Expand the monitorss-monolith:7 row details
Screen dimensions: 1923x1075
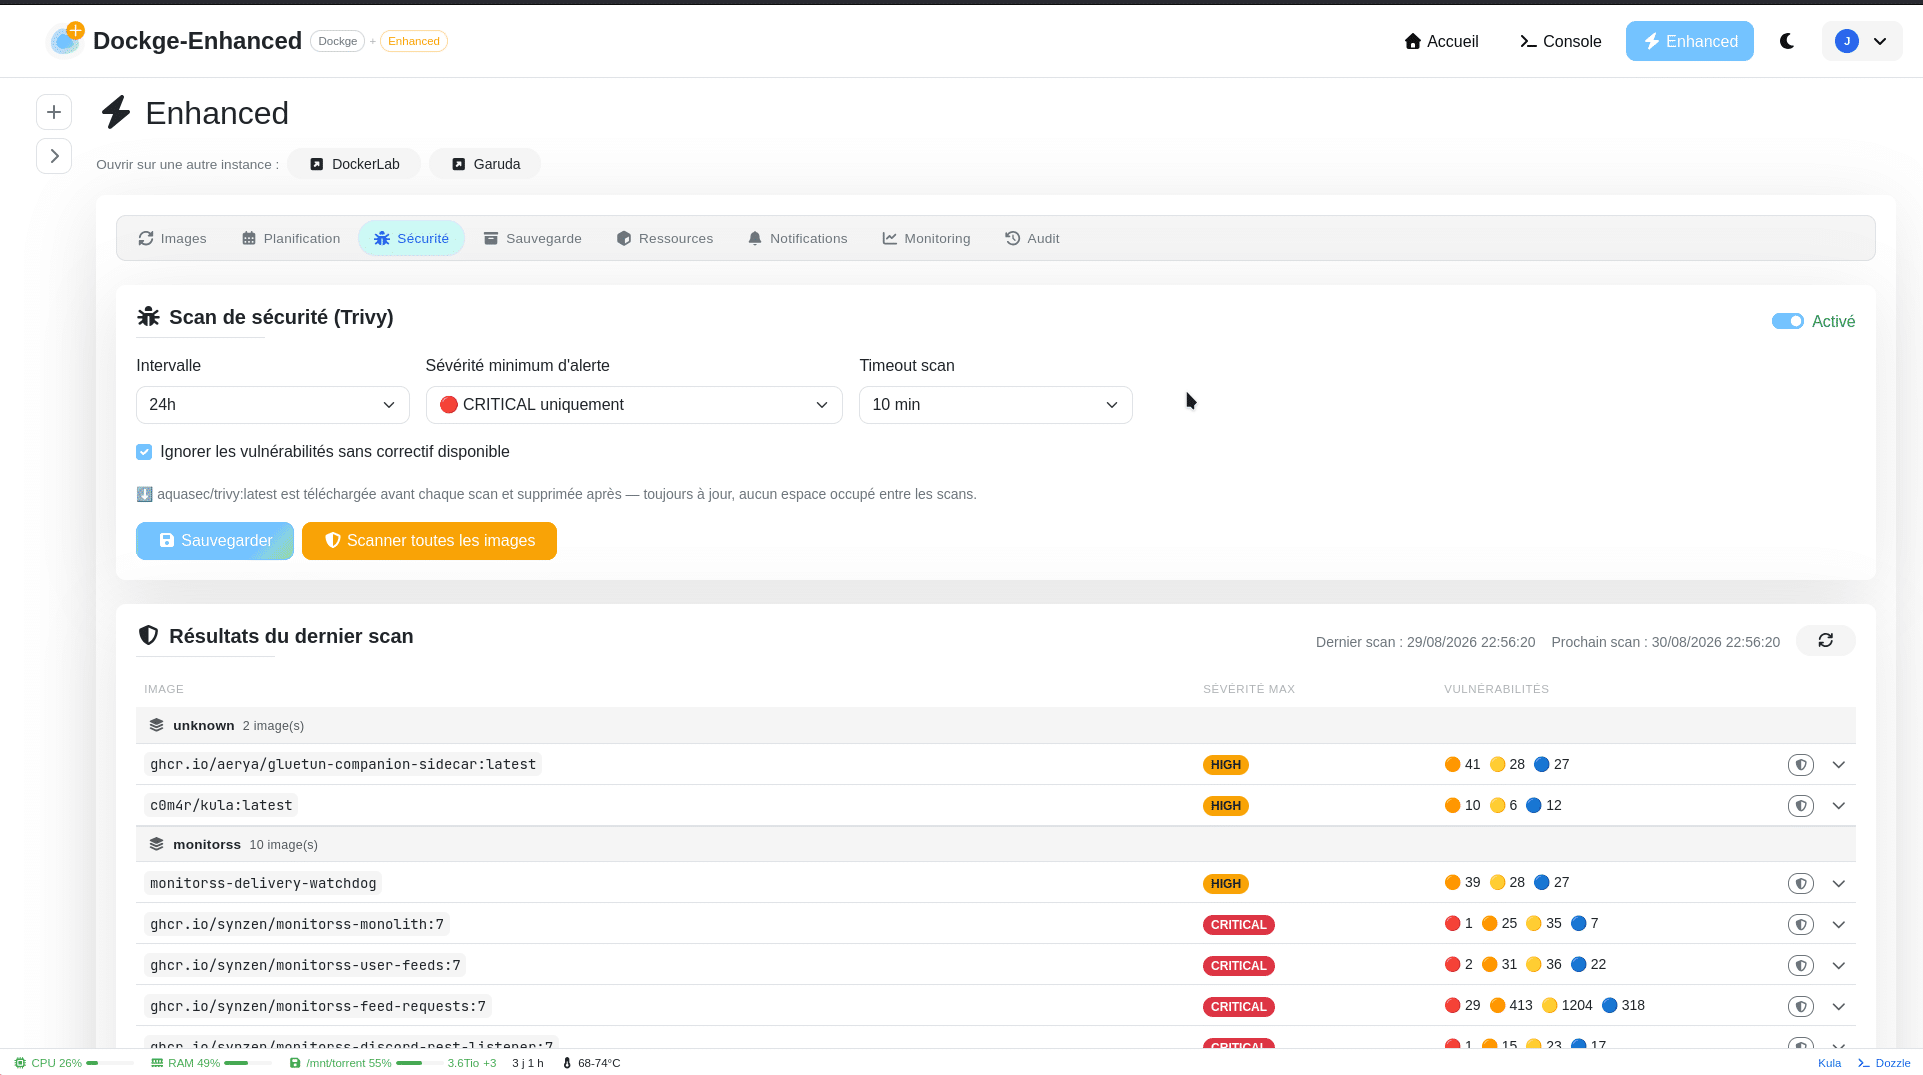[x=1838, y=925]
